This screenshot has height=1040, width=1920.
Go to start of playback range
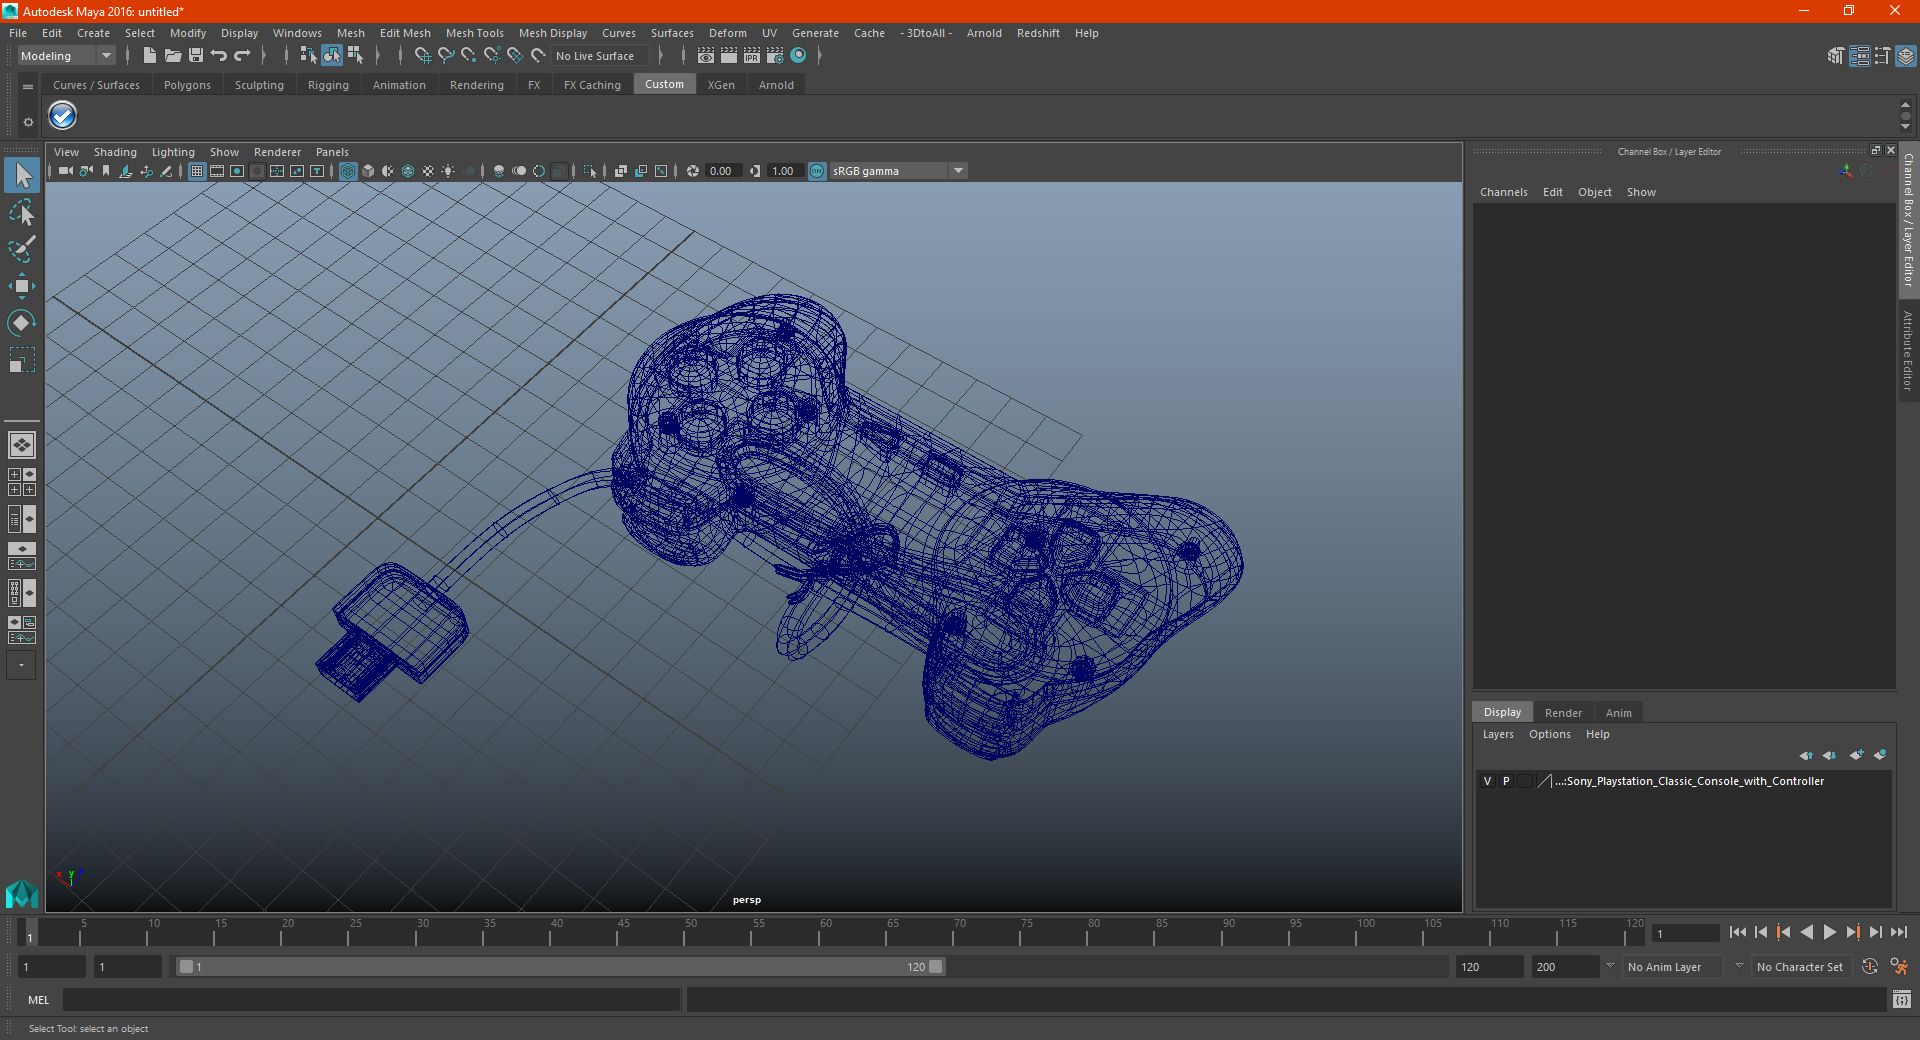pyautogui.click(x=1737, y=932)
